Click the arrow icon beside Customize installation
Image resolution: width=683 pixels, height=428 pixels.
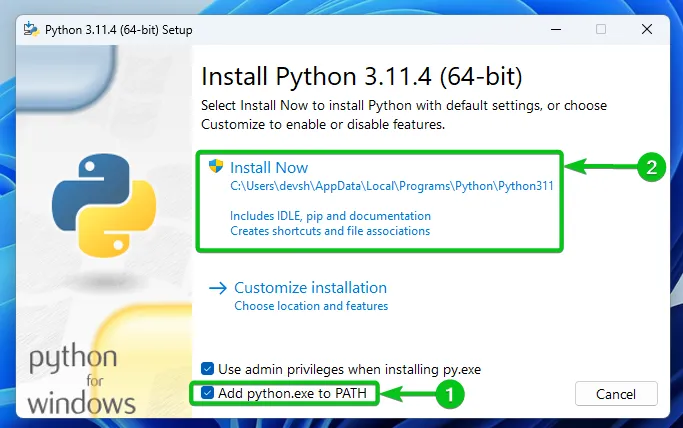click(x=218, y=288)
